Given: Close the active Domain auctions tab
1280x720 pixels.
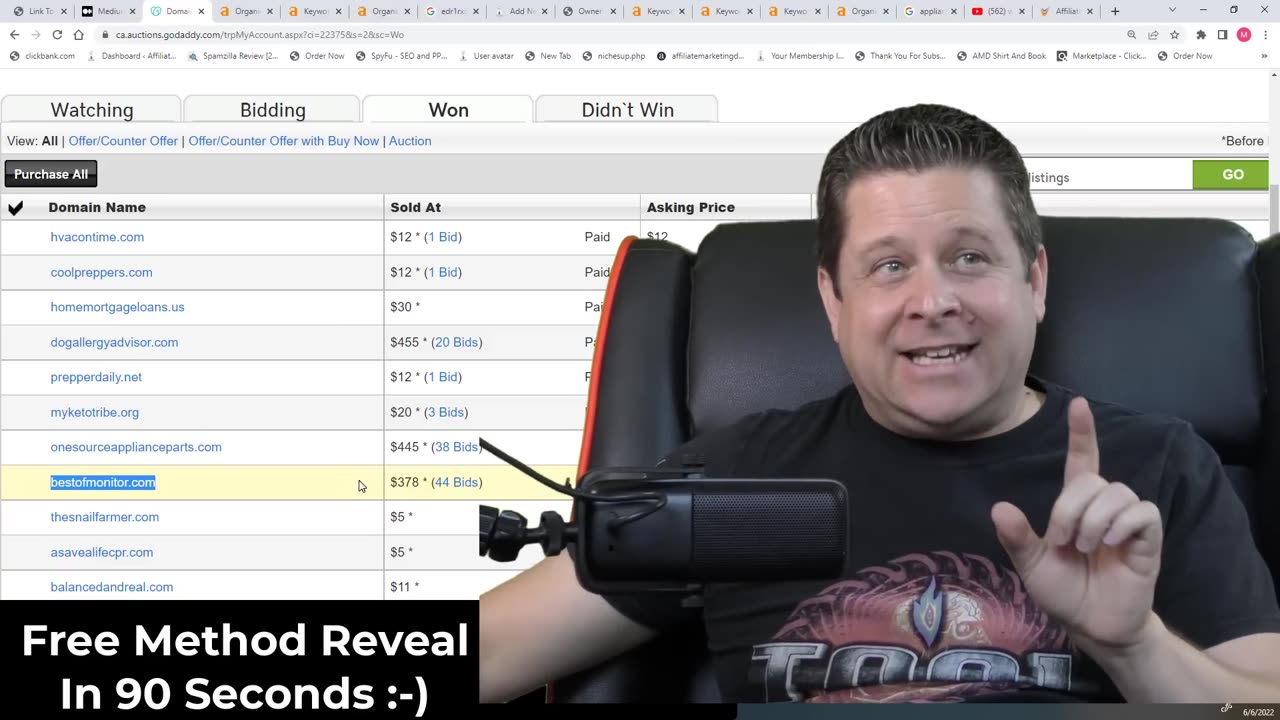Looking at the screenshot, I should click(x=201, y=12).
